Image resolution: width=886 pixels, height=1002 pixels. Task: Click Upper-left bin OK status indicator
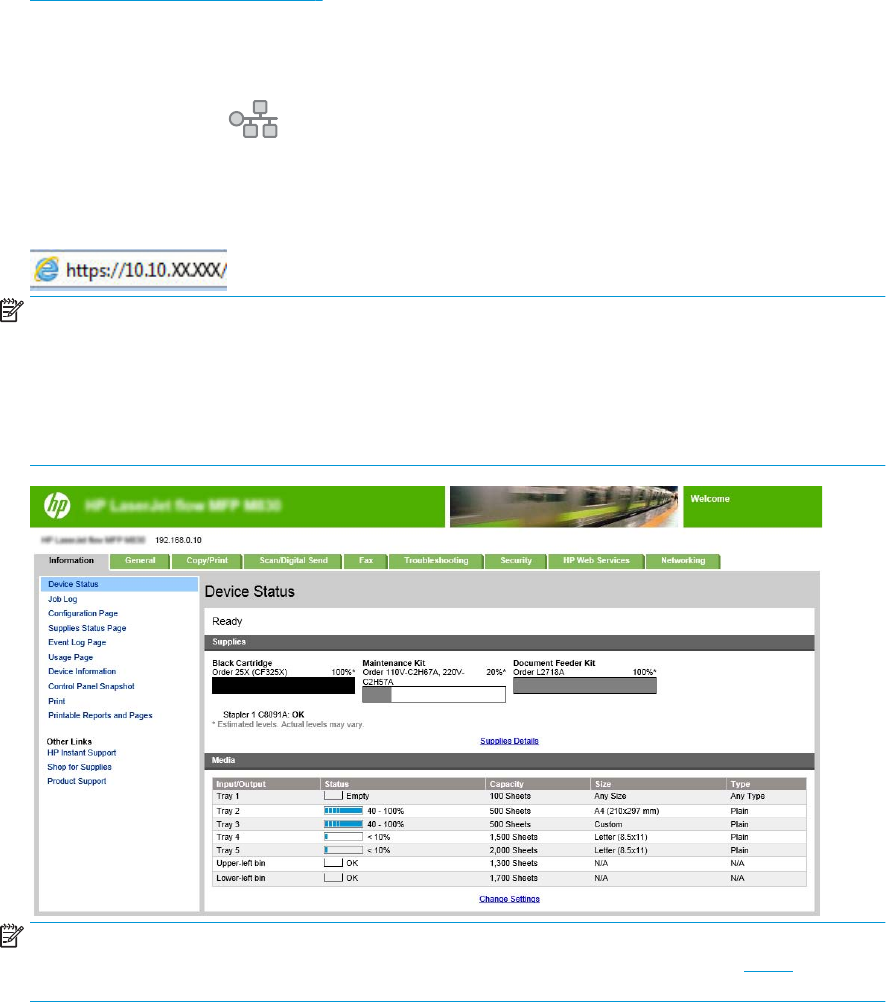(x=334, y=863)
